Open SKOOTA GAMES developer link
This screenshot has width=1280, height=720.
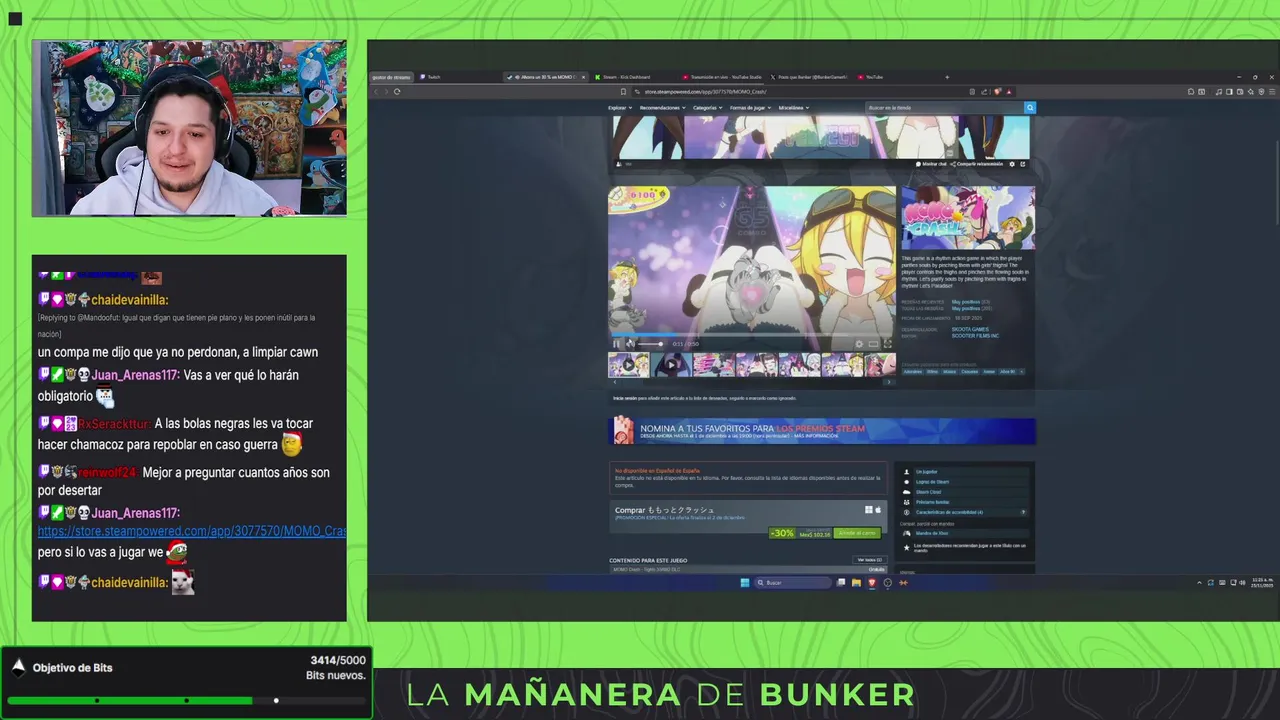pyautogui.click(x=970, y=329)
